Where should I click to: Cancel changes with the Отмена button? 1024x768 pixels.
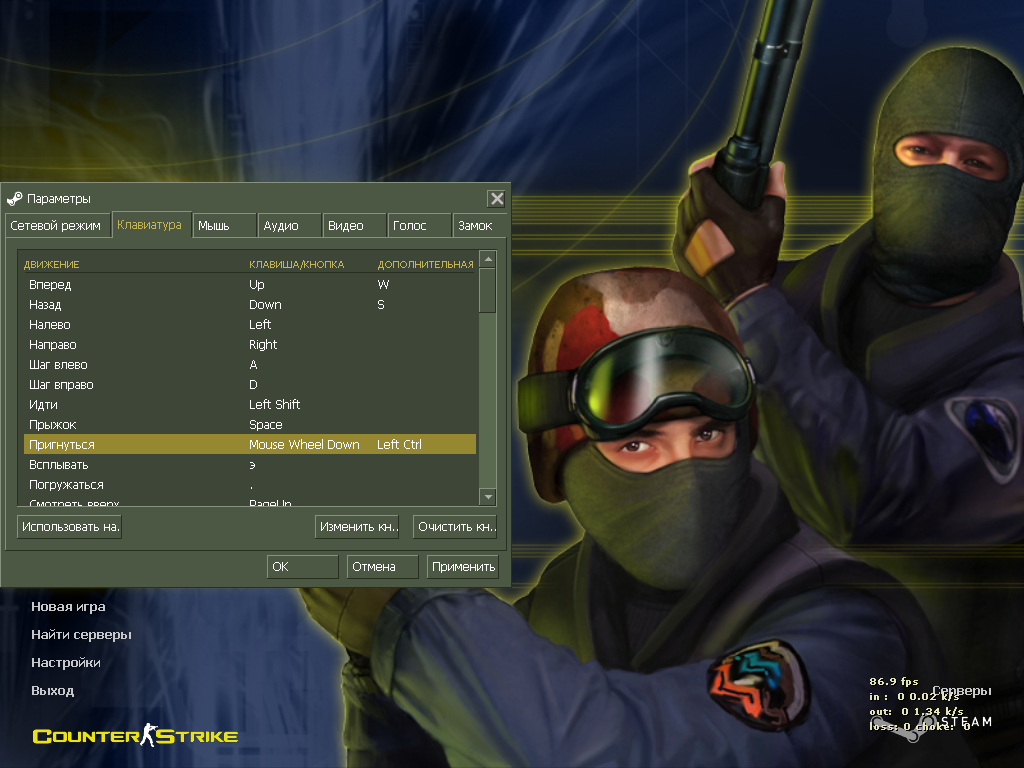(x=382, y=566)
